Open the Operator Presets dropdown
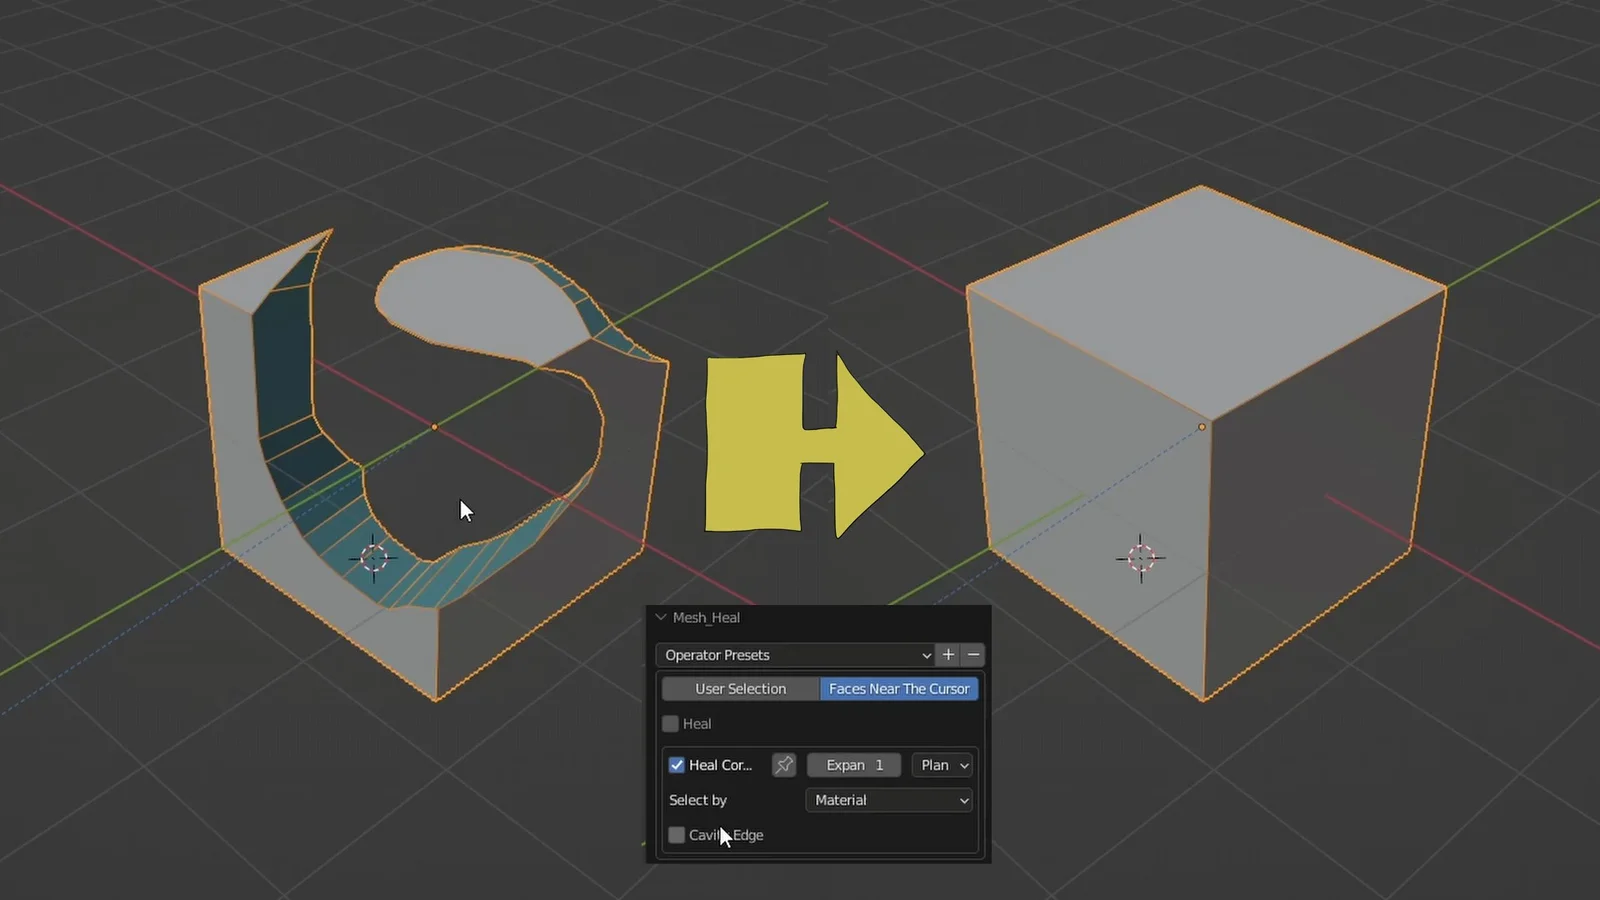 (795, 655)
